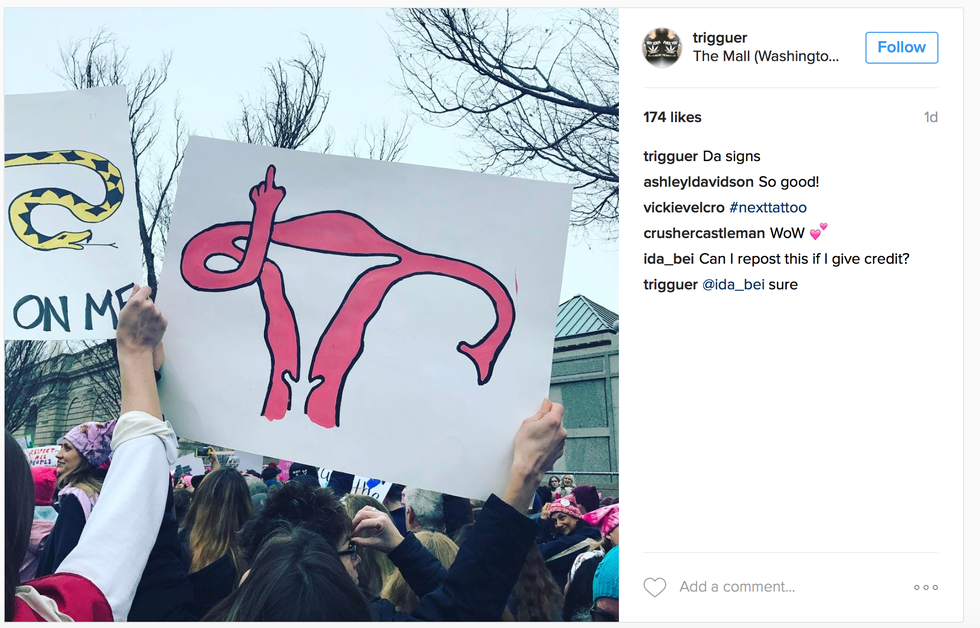Open the trigguer username in the post header
Viewport: 980px width, 628px height.
(x=719, y=37)
